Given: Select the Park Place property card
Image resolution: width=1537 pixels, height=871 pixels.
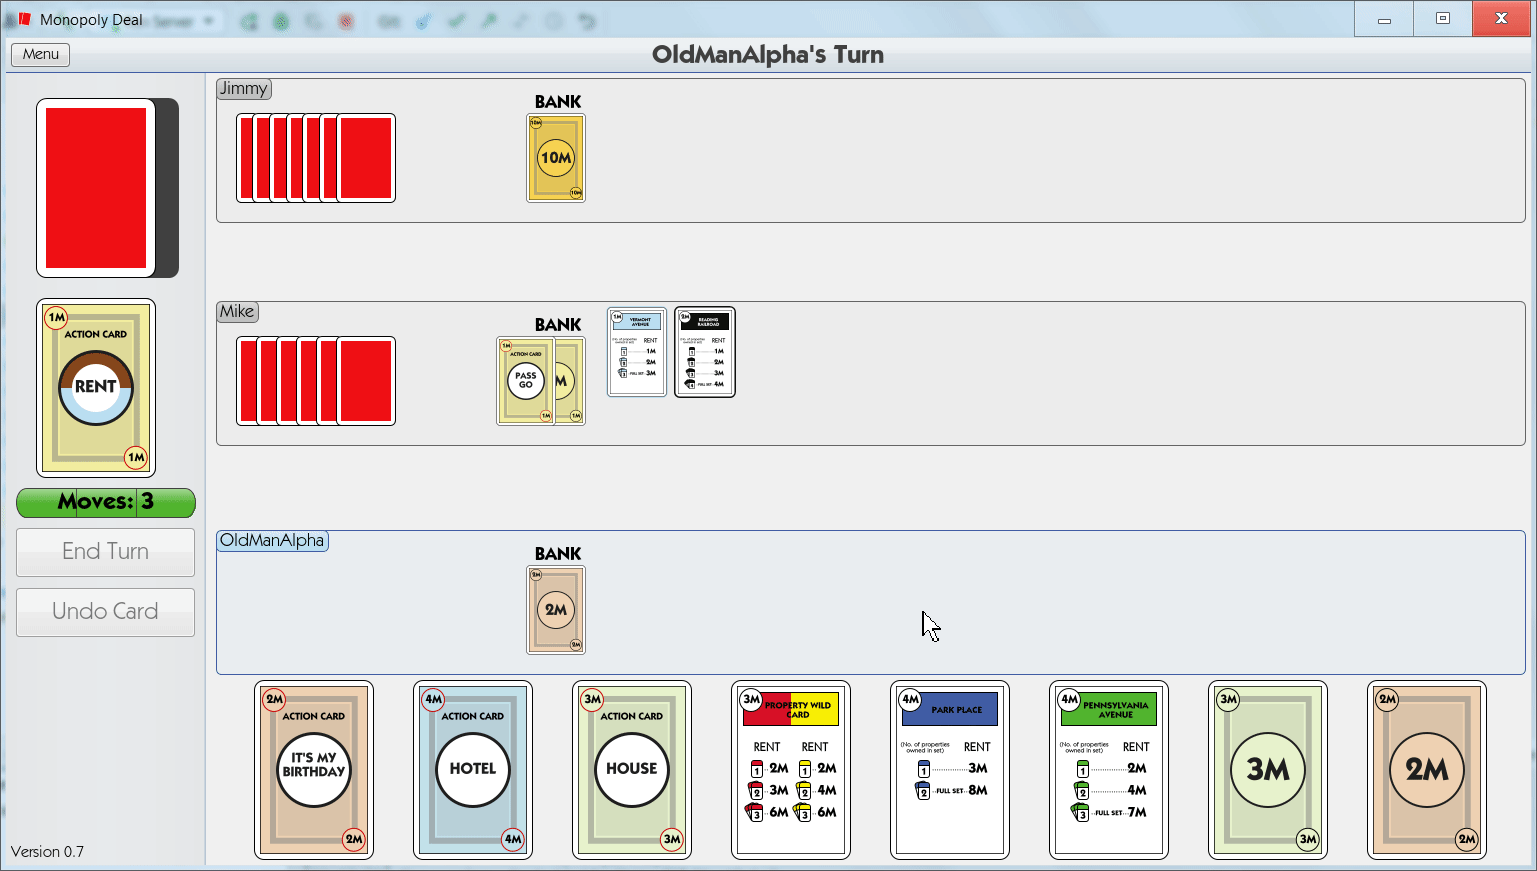Looking at the screenshot, I should click(950, 770).
